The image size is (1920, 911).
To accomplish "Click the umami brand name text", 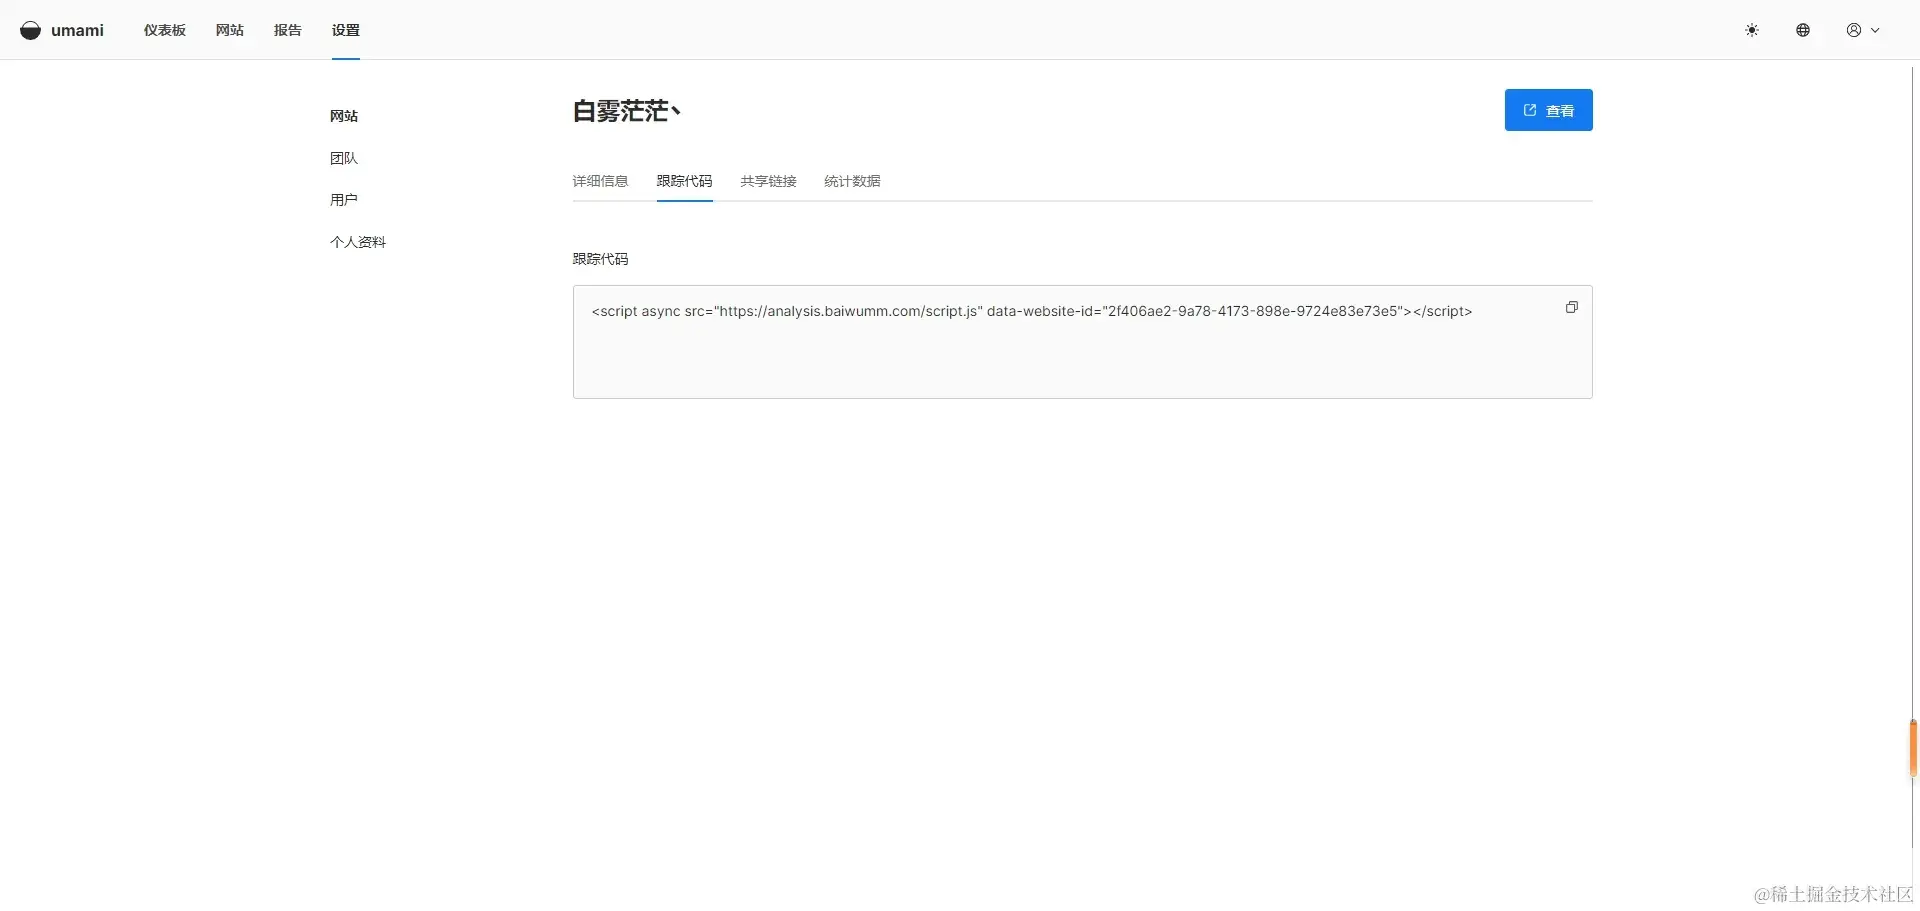I will pyautogui.click(x=77, y=30).
